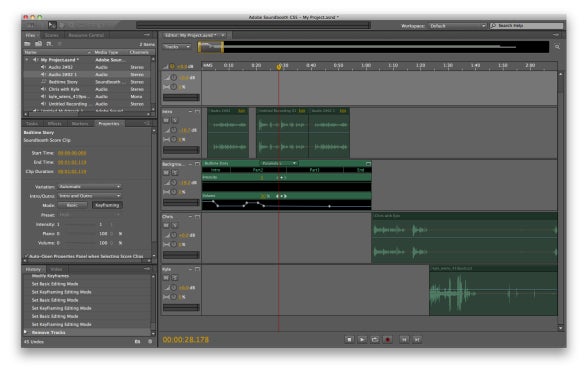Open the History panel options menu
The image size is (586, 373).
click(x=147, y=269)
